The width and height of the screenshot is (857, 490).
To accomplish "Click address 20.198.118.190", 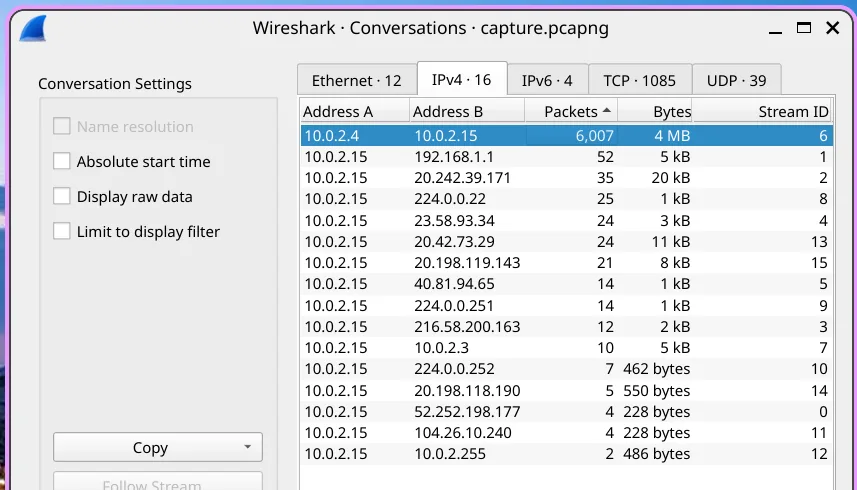I will pyautogui.click(x=467, y=391).
